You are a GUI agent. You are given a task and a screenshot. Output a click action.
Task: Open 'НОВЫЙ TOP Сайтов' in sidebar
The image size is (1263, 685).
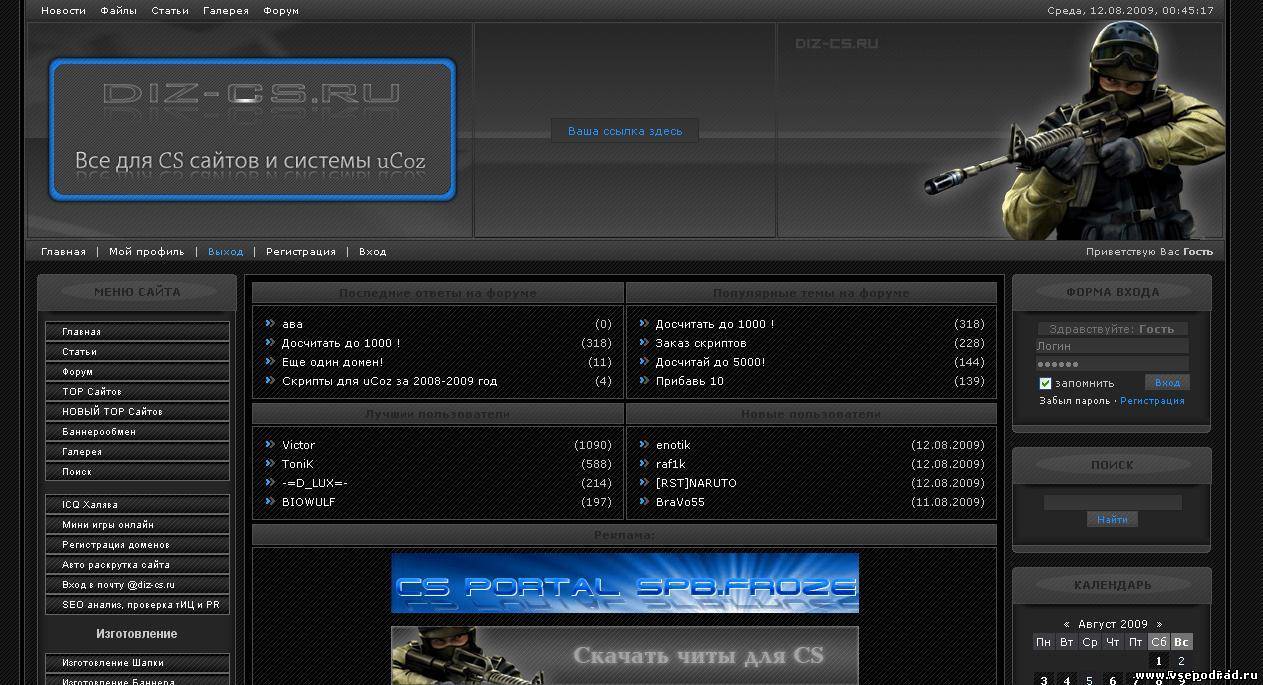click(137, 411)
